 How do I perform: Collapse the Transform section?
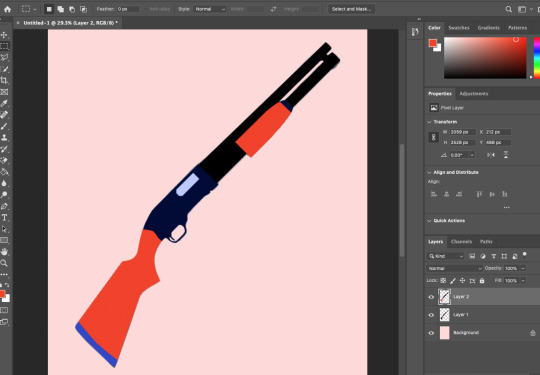click(429, 122)
